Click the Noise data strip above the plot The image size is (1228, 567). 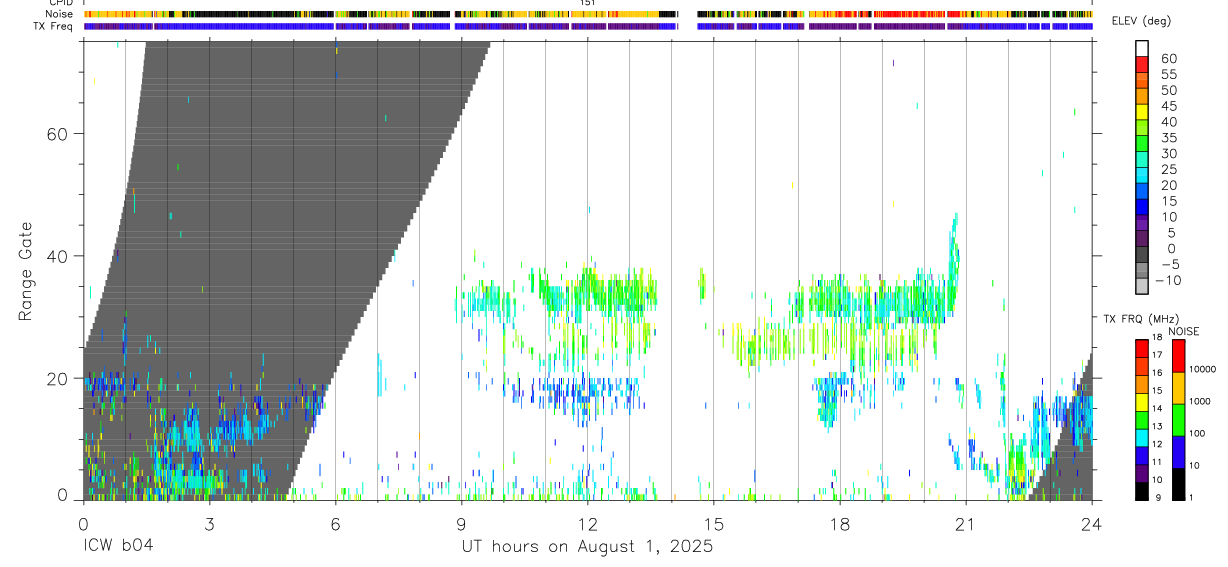588,14
